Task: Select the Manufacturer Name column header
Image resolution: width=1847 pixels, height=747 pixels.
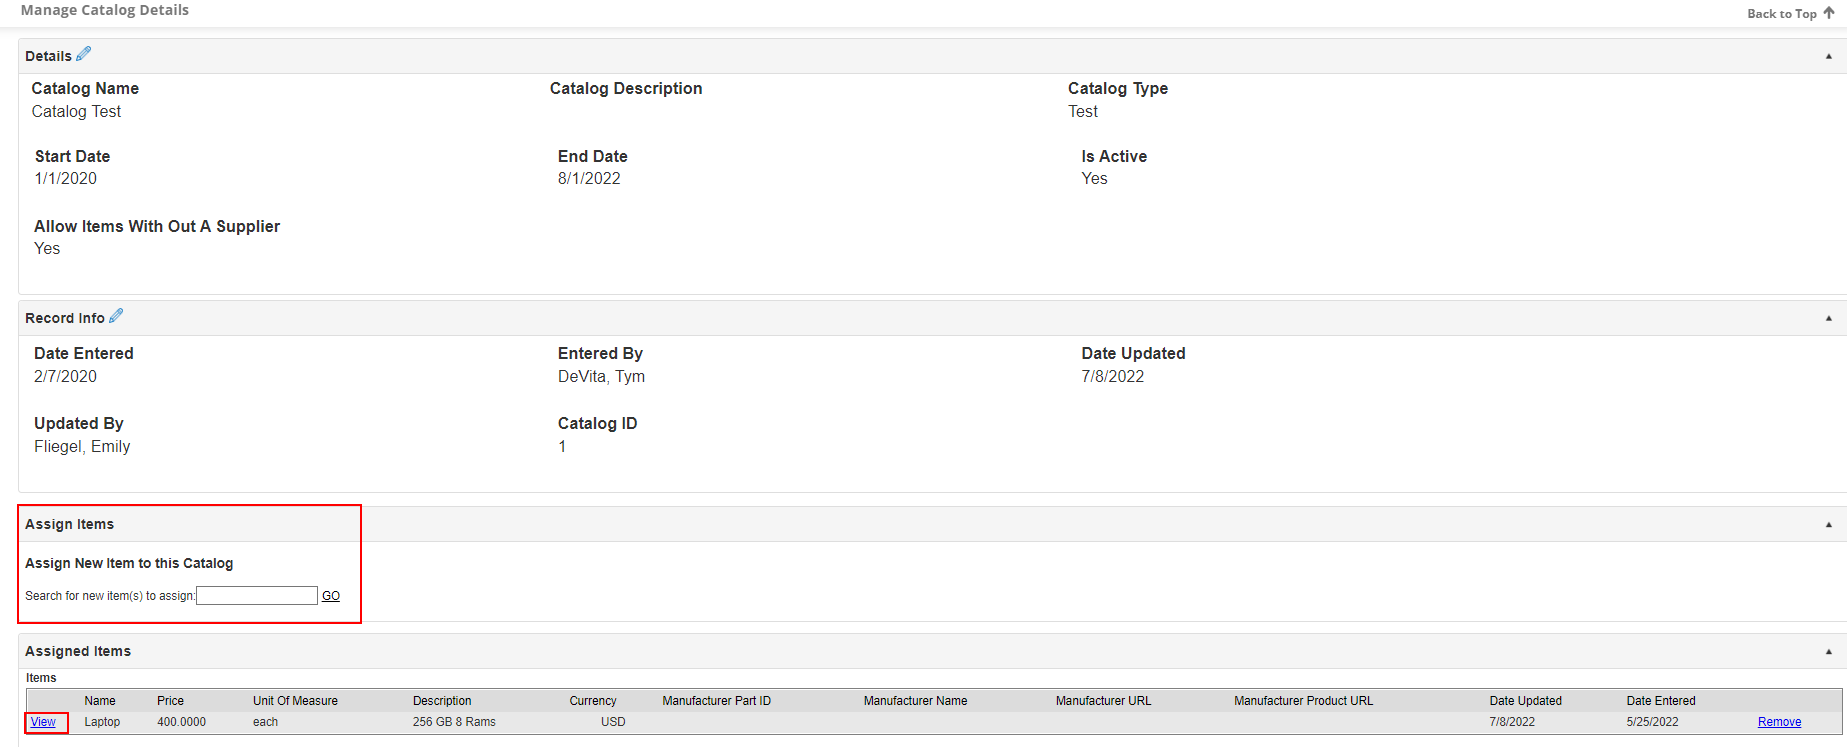Action: click(x=915, y=701)
